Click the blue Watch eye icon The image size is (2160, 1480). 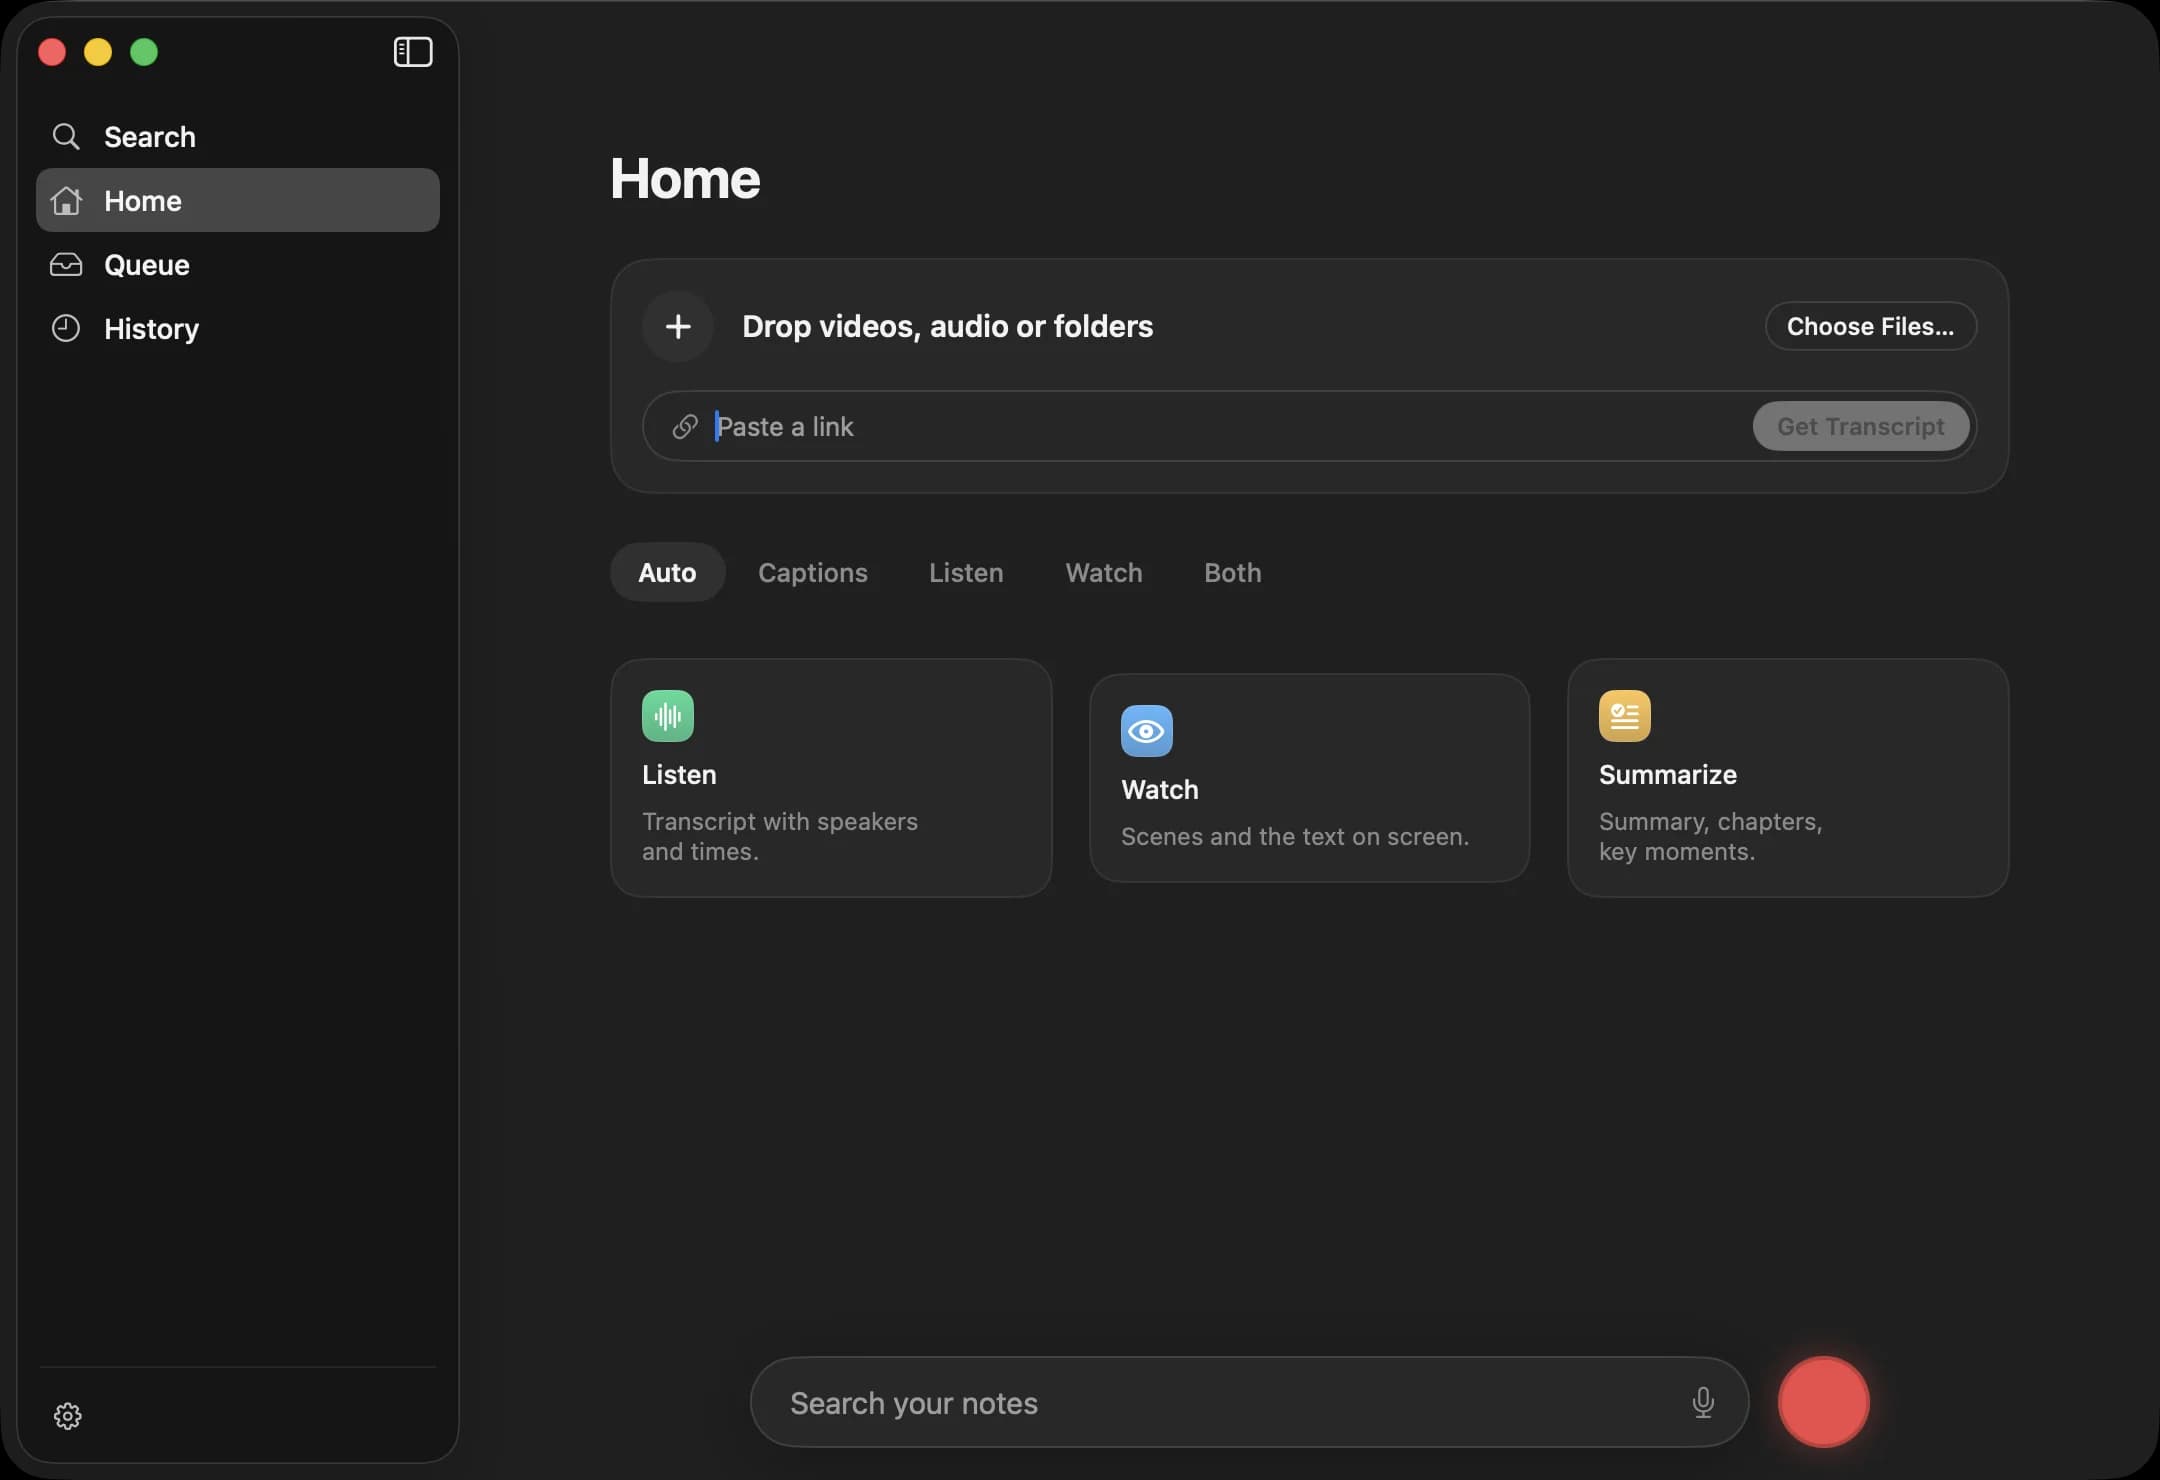pos(1147,731)
